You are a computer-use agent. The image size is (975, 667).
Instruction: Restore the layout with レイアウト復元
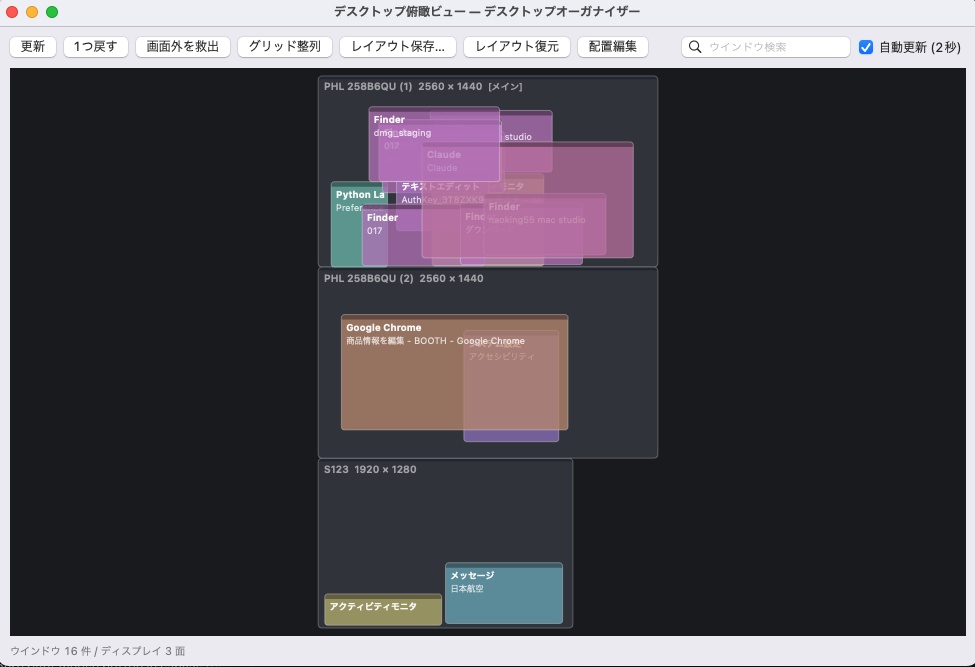517,47
